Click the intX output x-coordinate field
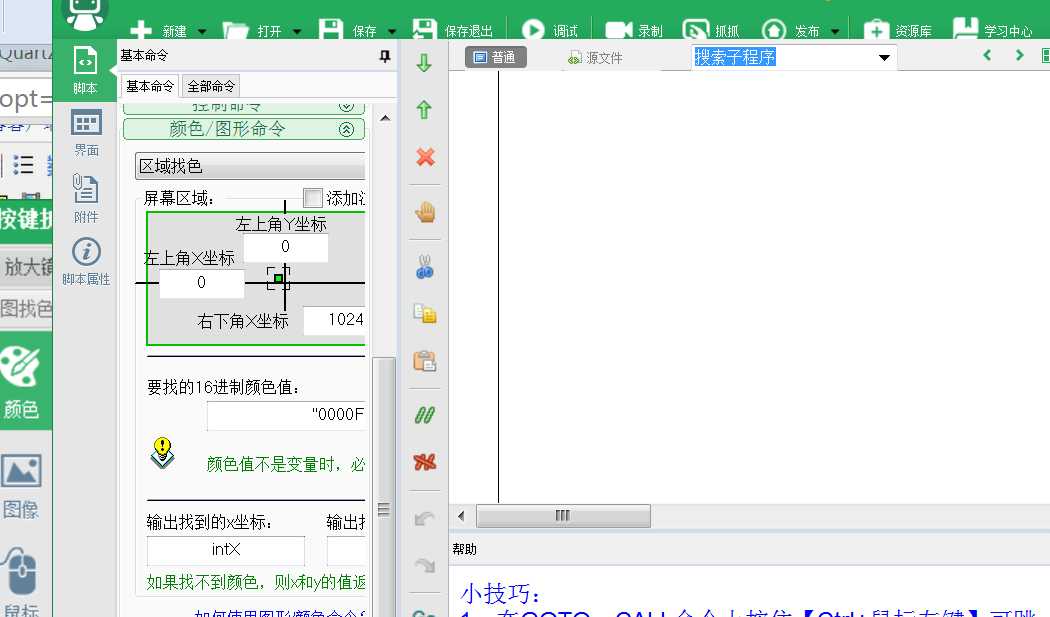The image size is (1050, 617). pos(226,551)
